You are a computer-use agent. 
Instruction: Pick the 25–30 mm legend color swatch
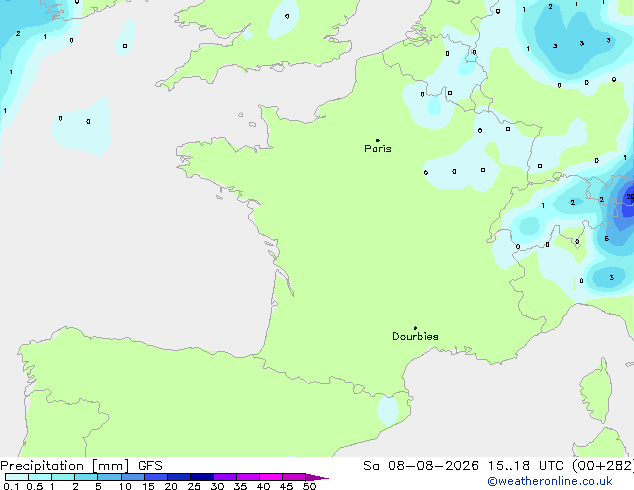pyautogui.click(x=202, y=477)
